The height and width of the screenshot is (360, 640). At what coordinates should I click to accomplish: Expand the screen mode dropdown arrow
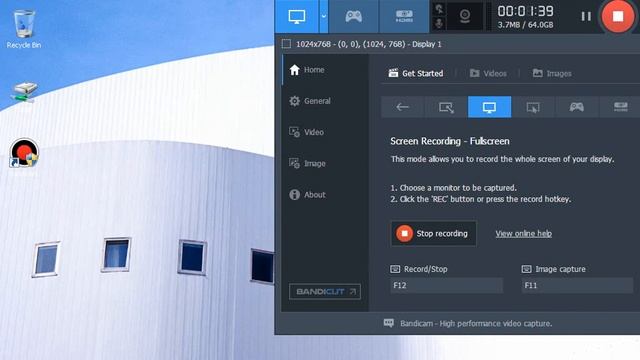point(324,16)
